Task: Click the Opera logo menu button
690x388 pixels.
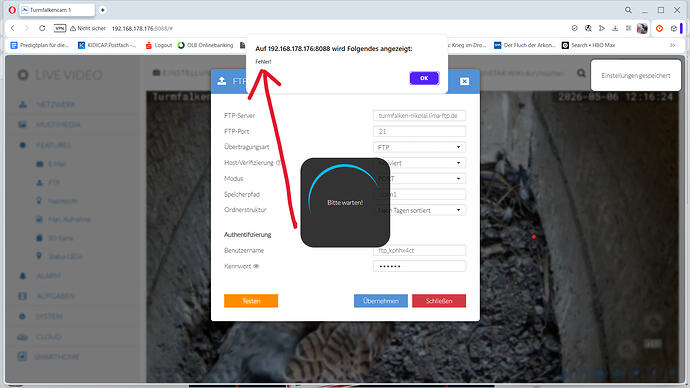Action: 12,10
